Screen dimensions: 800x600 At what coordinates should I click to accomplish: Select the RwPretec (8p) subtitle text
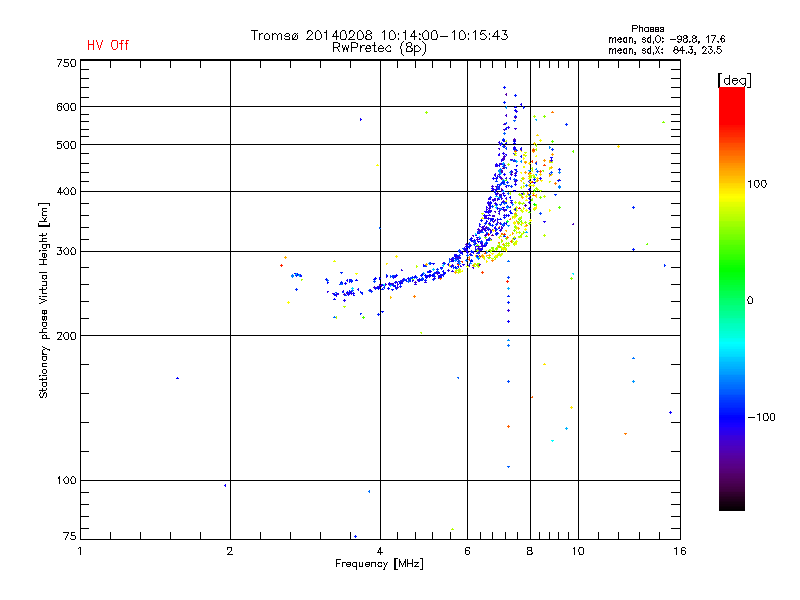click(x=379, y=47)
